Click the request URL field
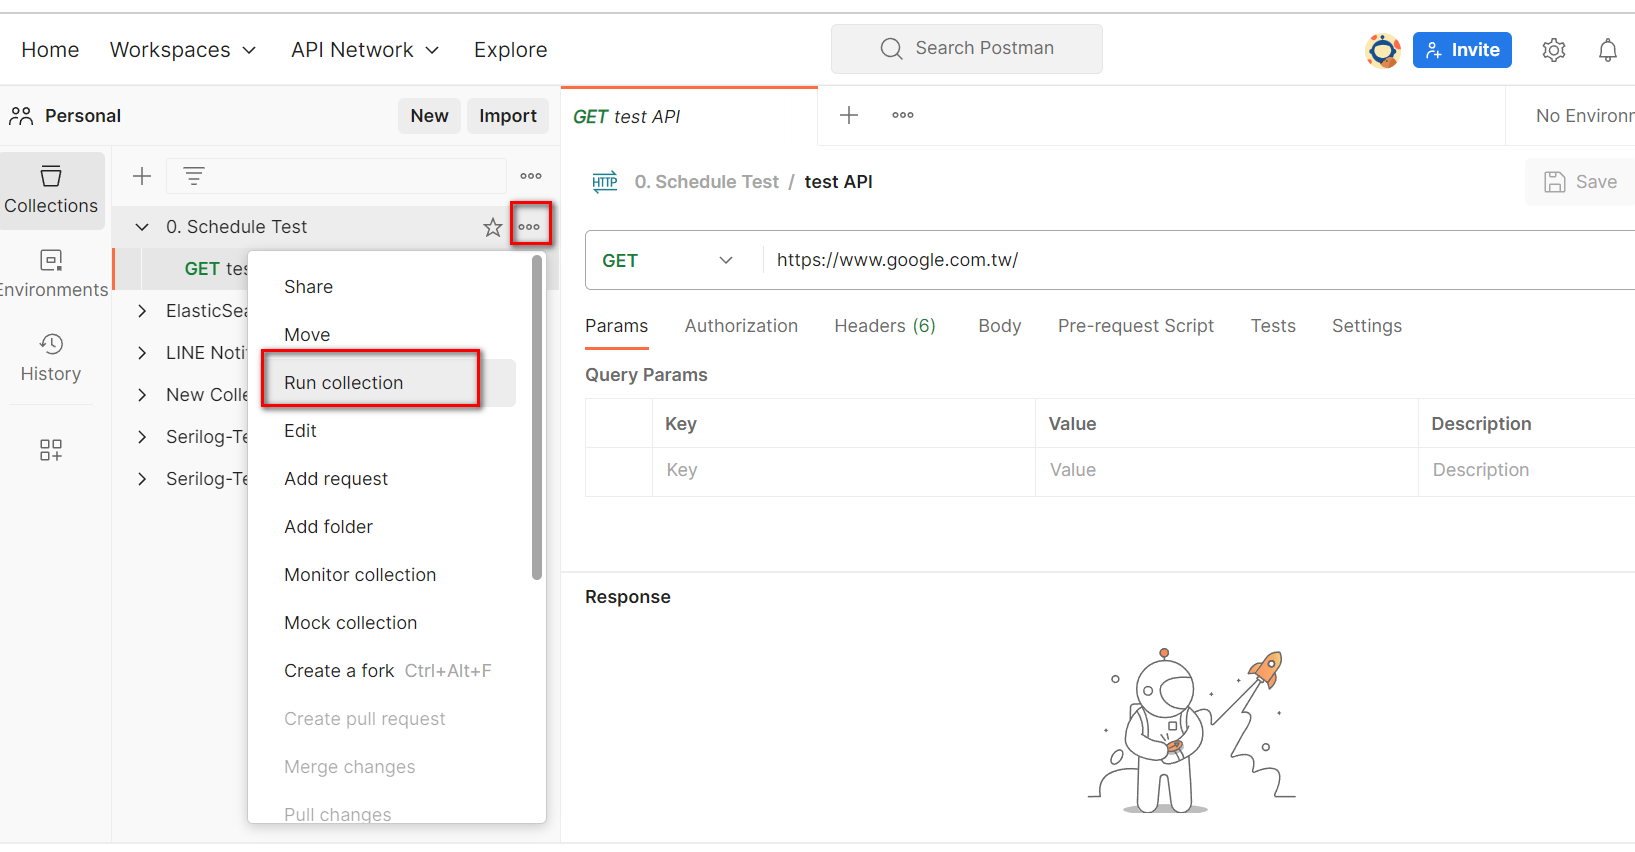 1199,260
